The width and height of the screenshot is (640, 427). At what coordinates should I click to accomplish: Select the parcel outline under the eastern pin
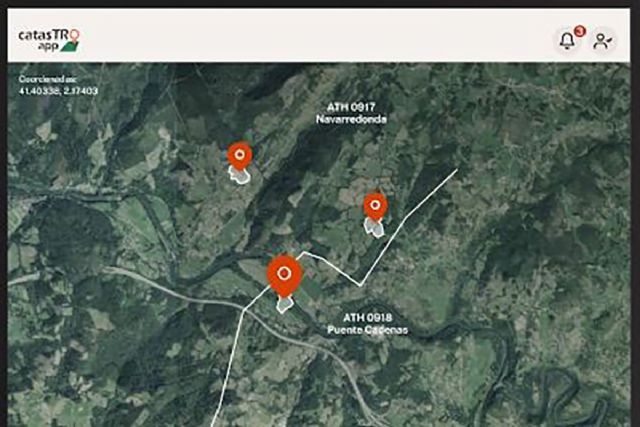tap(374, 227)
